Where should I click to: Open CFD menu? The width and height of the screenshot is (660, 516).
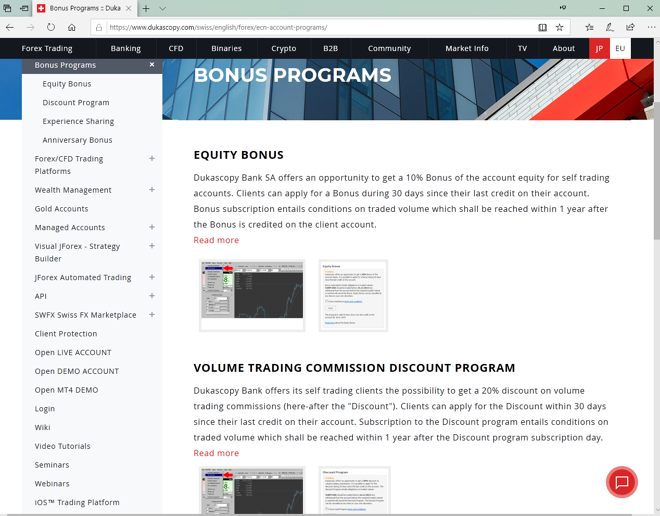point(176,48)
